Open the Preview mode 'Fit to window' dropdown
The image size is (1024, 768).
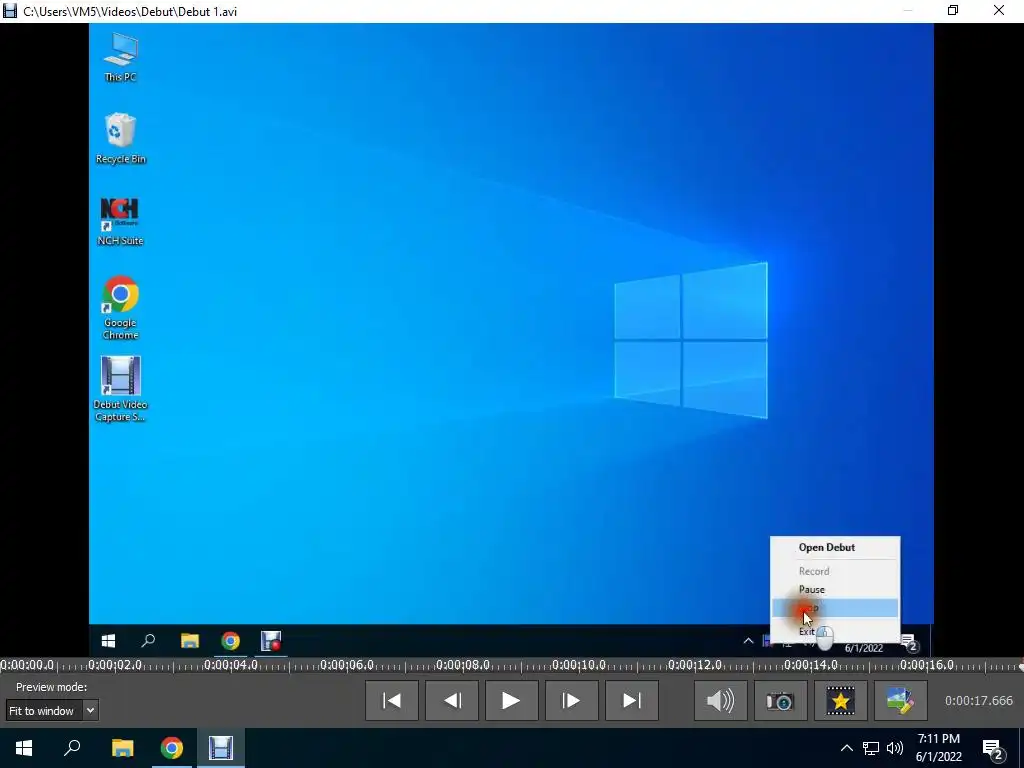click(x=52, y=711)
